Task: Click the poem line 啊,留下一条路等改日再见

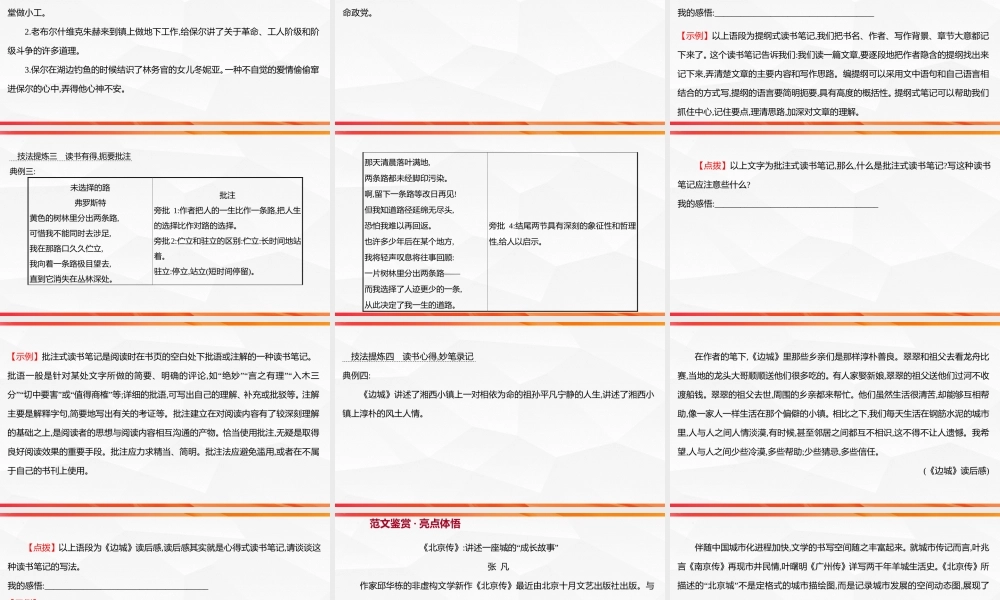Action: click(x=410, y=194)
